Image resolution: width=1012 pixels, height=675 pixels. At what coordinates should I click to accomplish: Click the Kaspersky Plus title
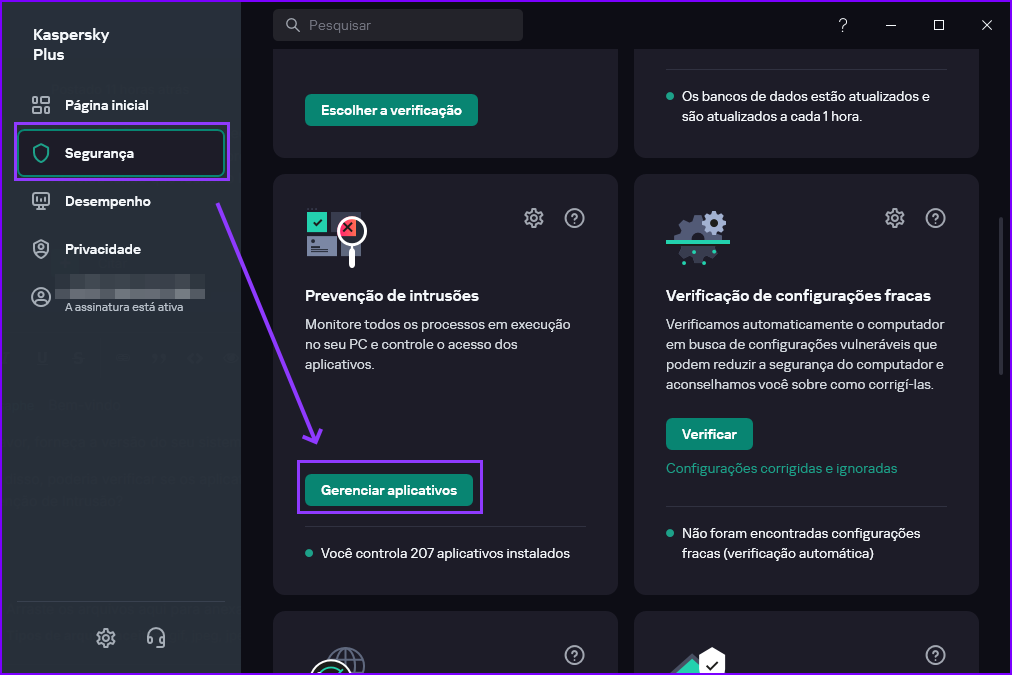71,45
